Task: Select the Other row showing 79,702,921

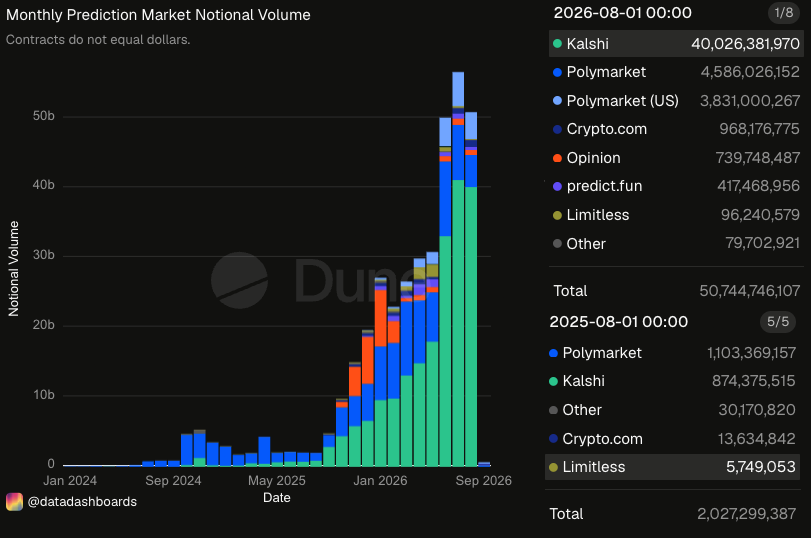Action: (x=676, y=243)
